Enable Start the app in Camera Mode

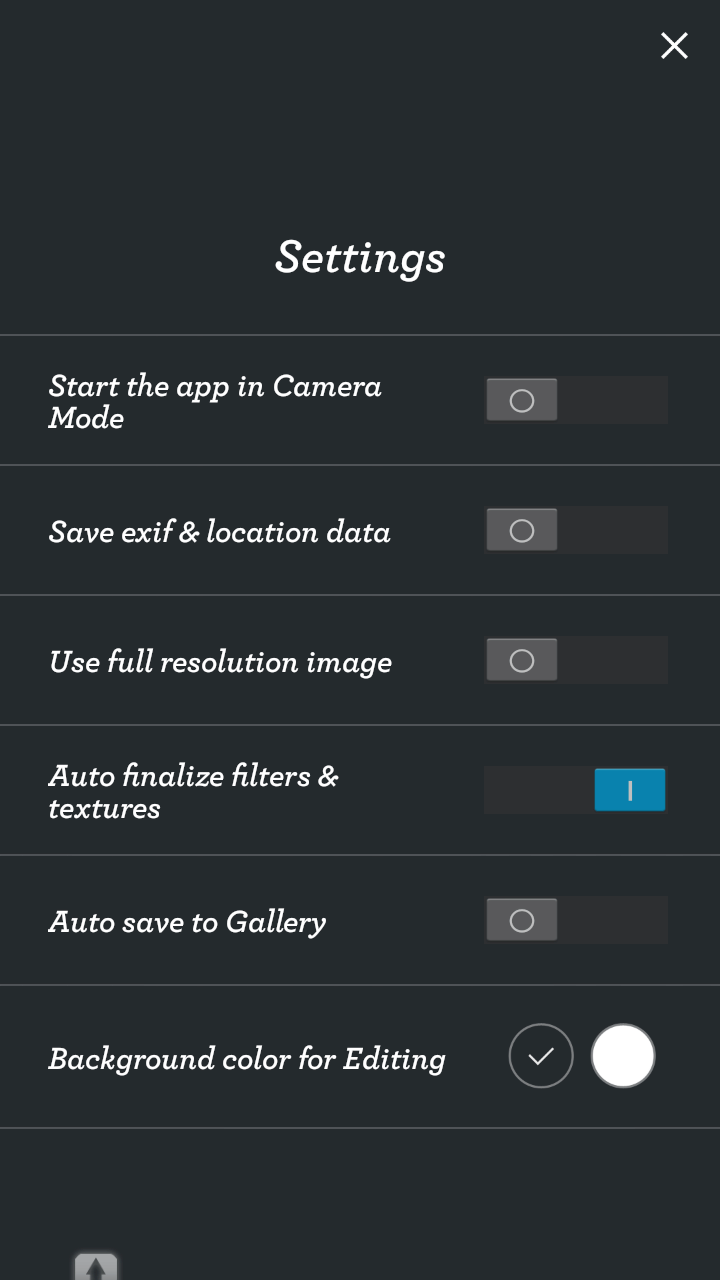click(576, 400)
